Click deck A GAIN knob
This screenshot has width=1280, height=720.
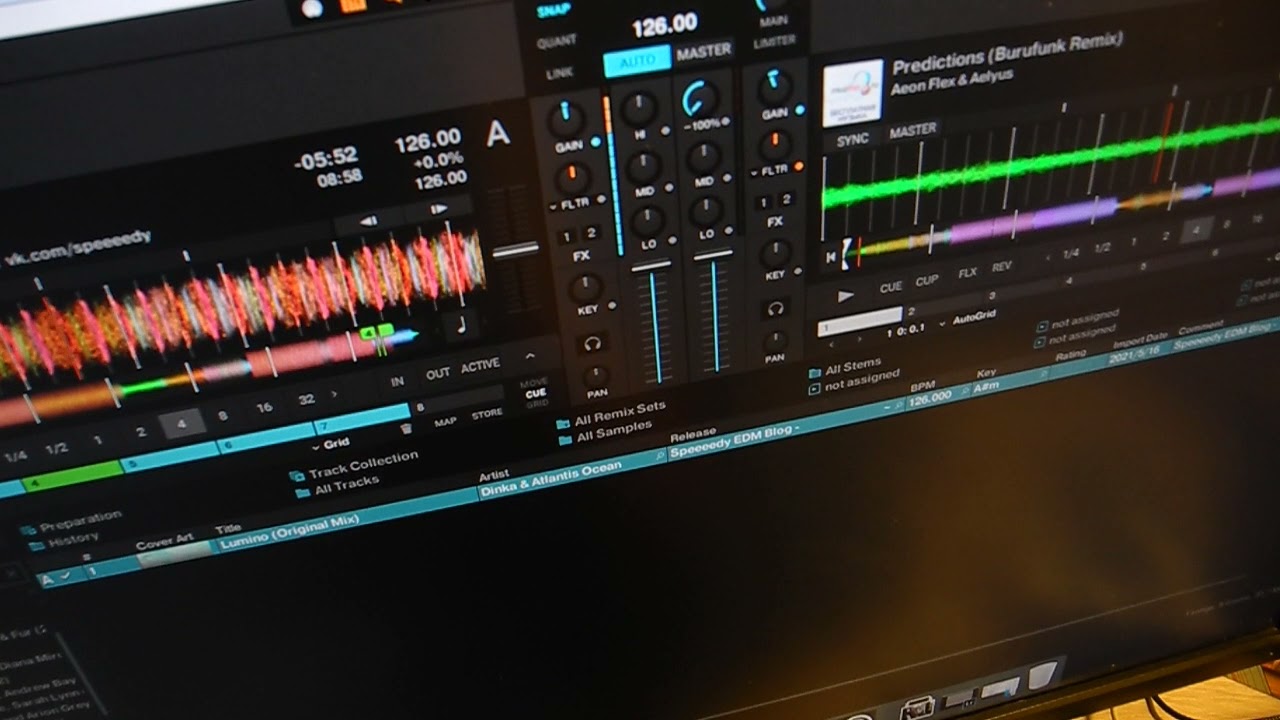pyautogui.click(x=566, y=119)
